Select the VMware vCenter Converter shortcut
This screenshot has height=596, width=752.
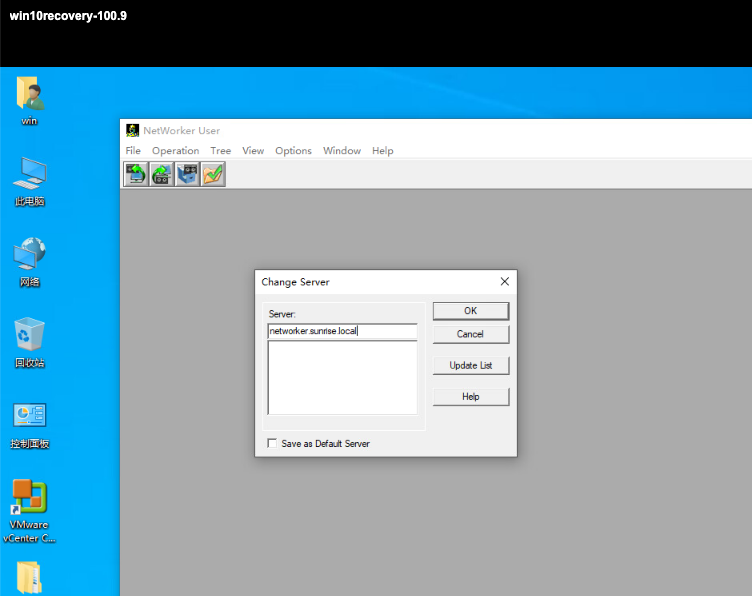29,511
